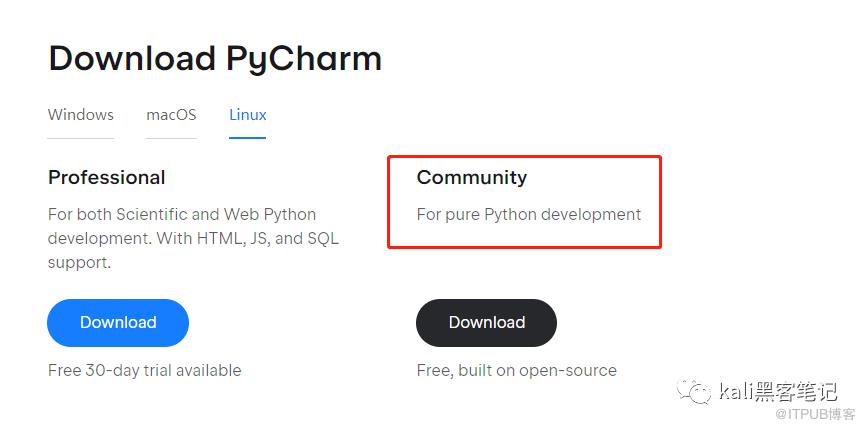Screen dimensions: 865x429
Task: Click the kali黑客笔记 watermark text
Action: click(777, 391)
